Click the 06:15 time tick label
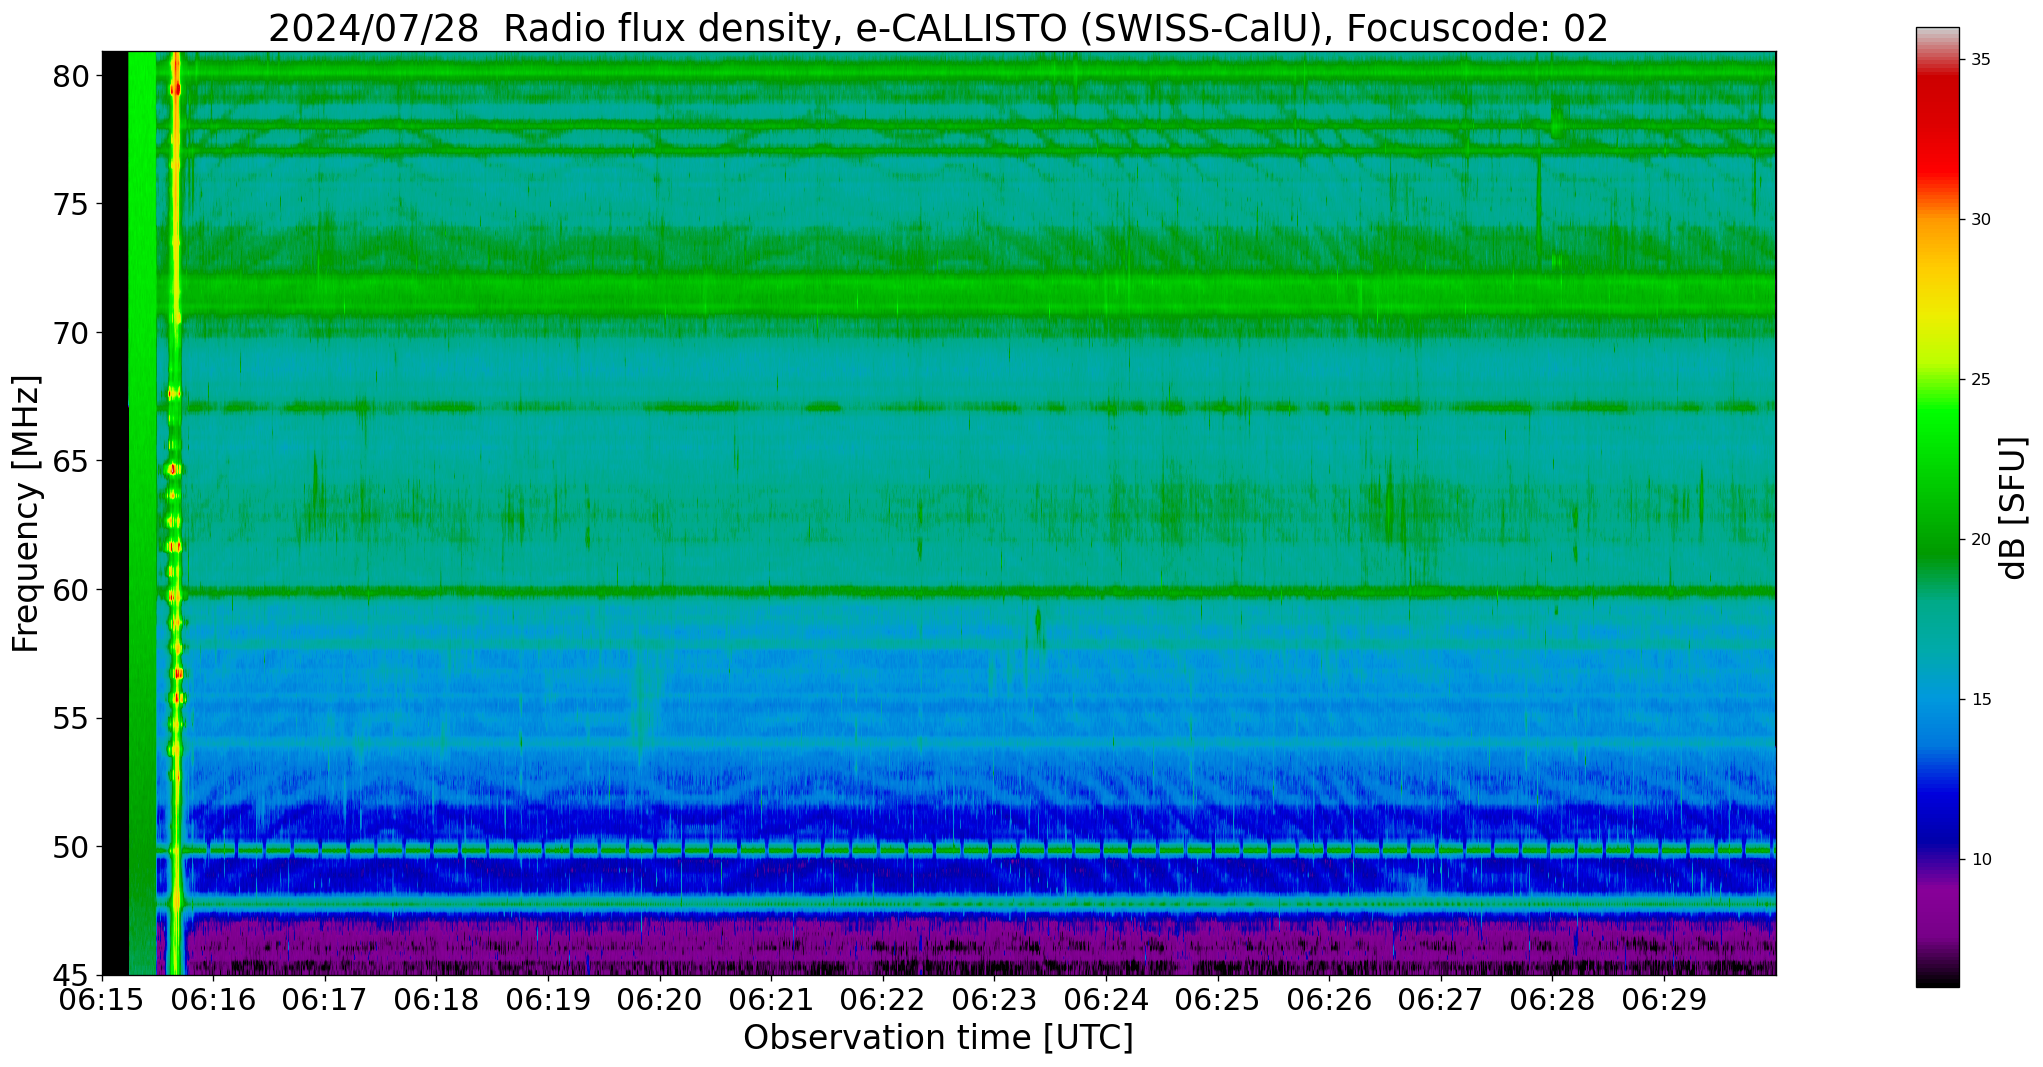Viewport: 2043px width, 1067px height. pyautogui.click(x=102, y=999)
